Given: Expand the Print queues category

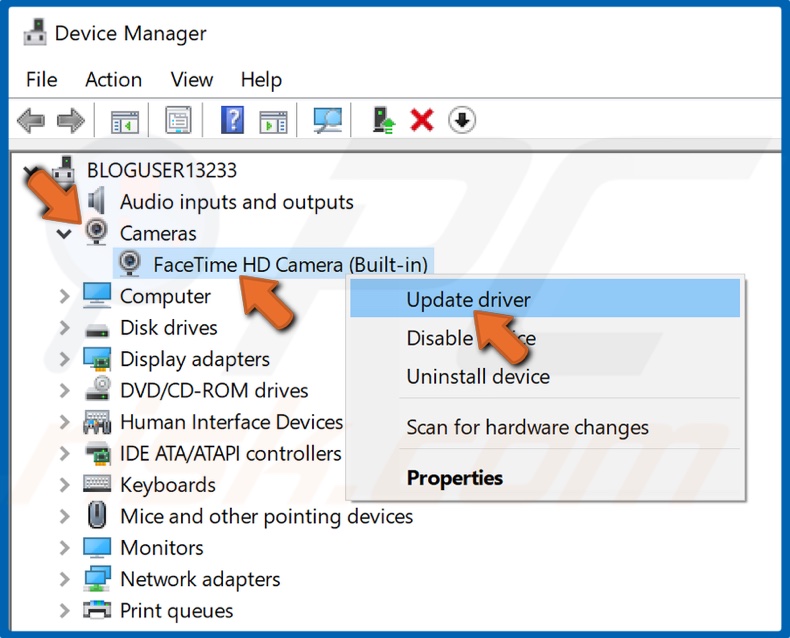Looking at the screenshot, I should click(x=64, y=611).
